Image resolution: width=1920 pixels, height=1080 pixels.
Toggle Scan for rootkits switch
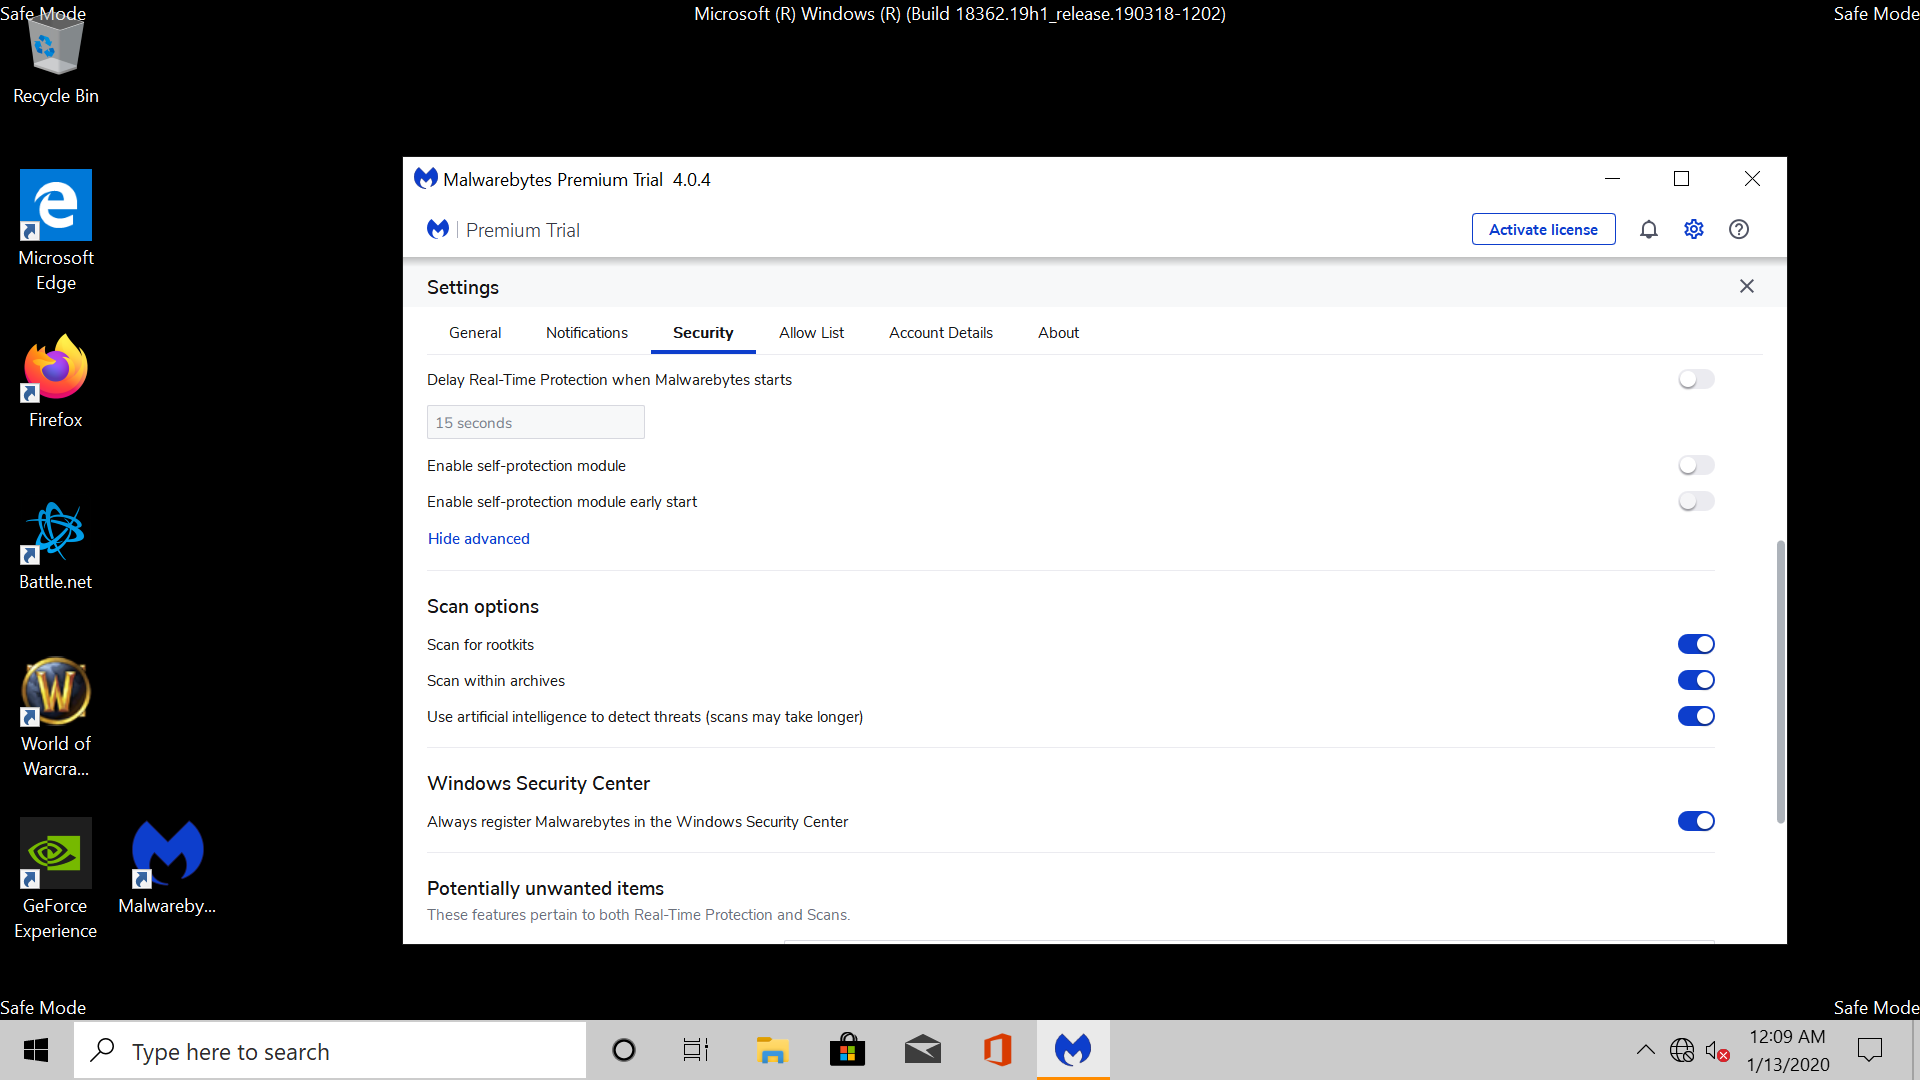click(1697, 645)
